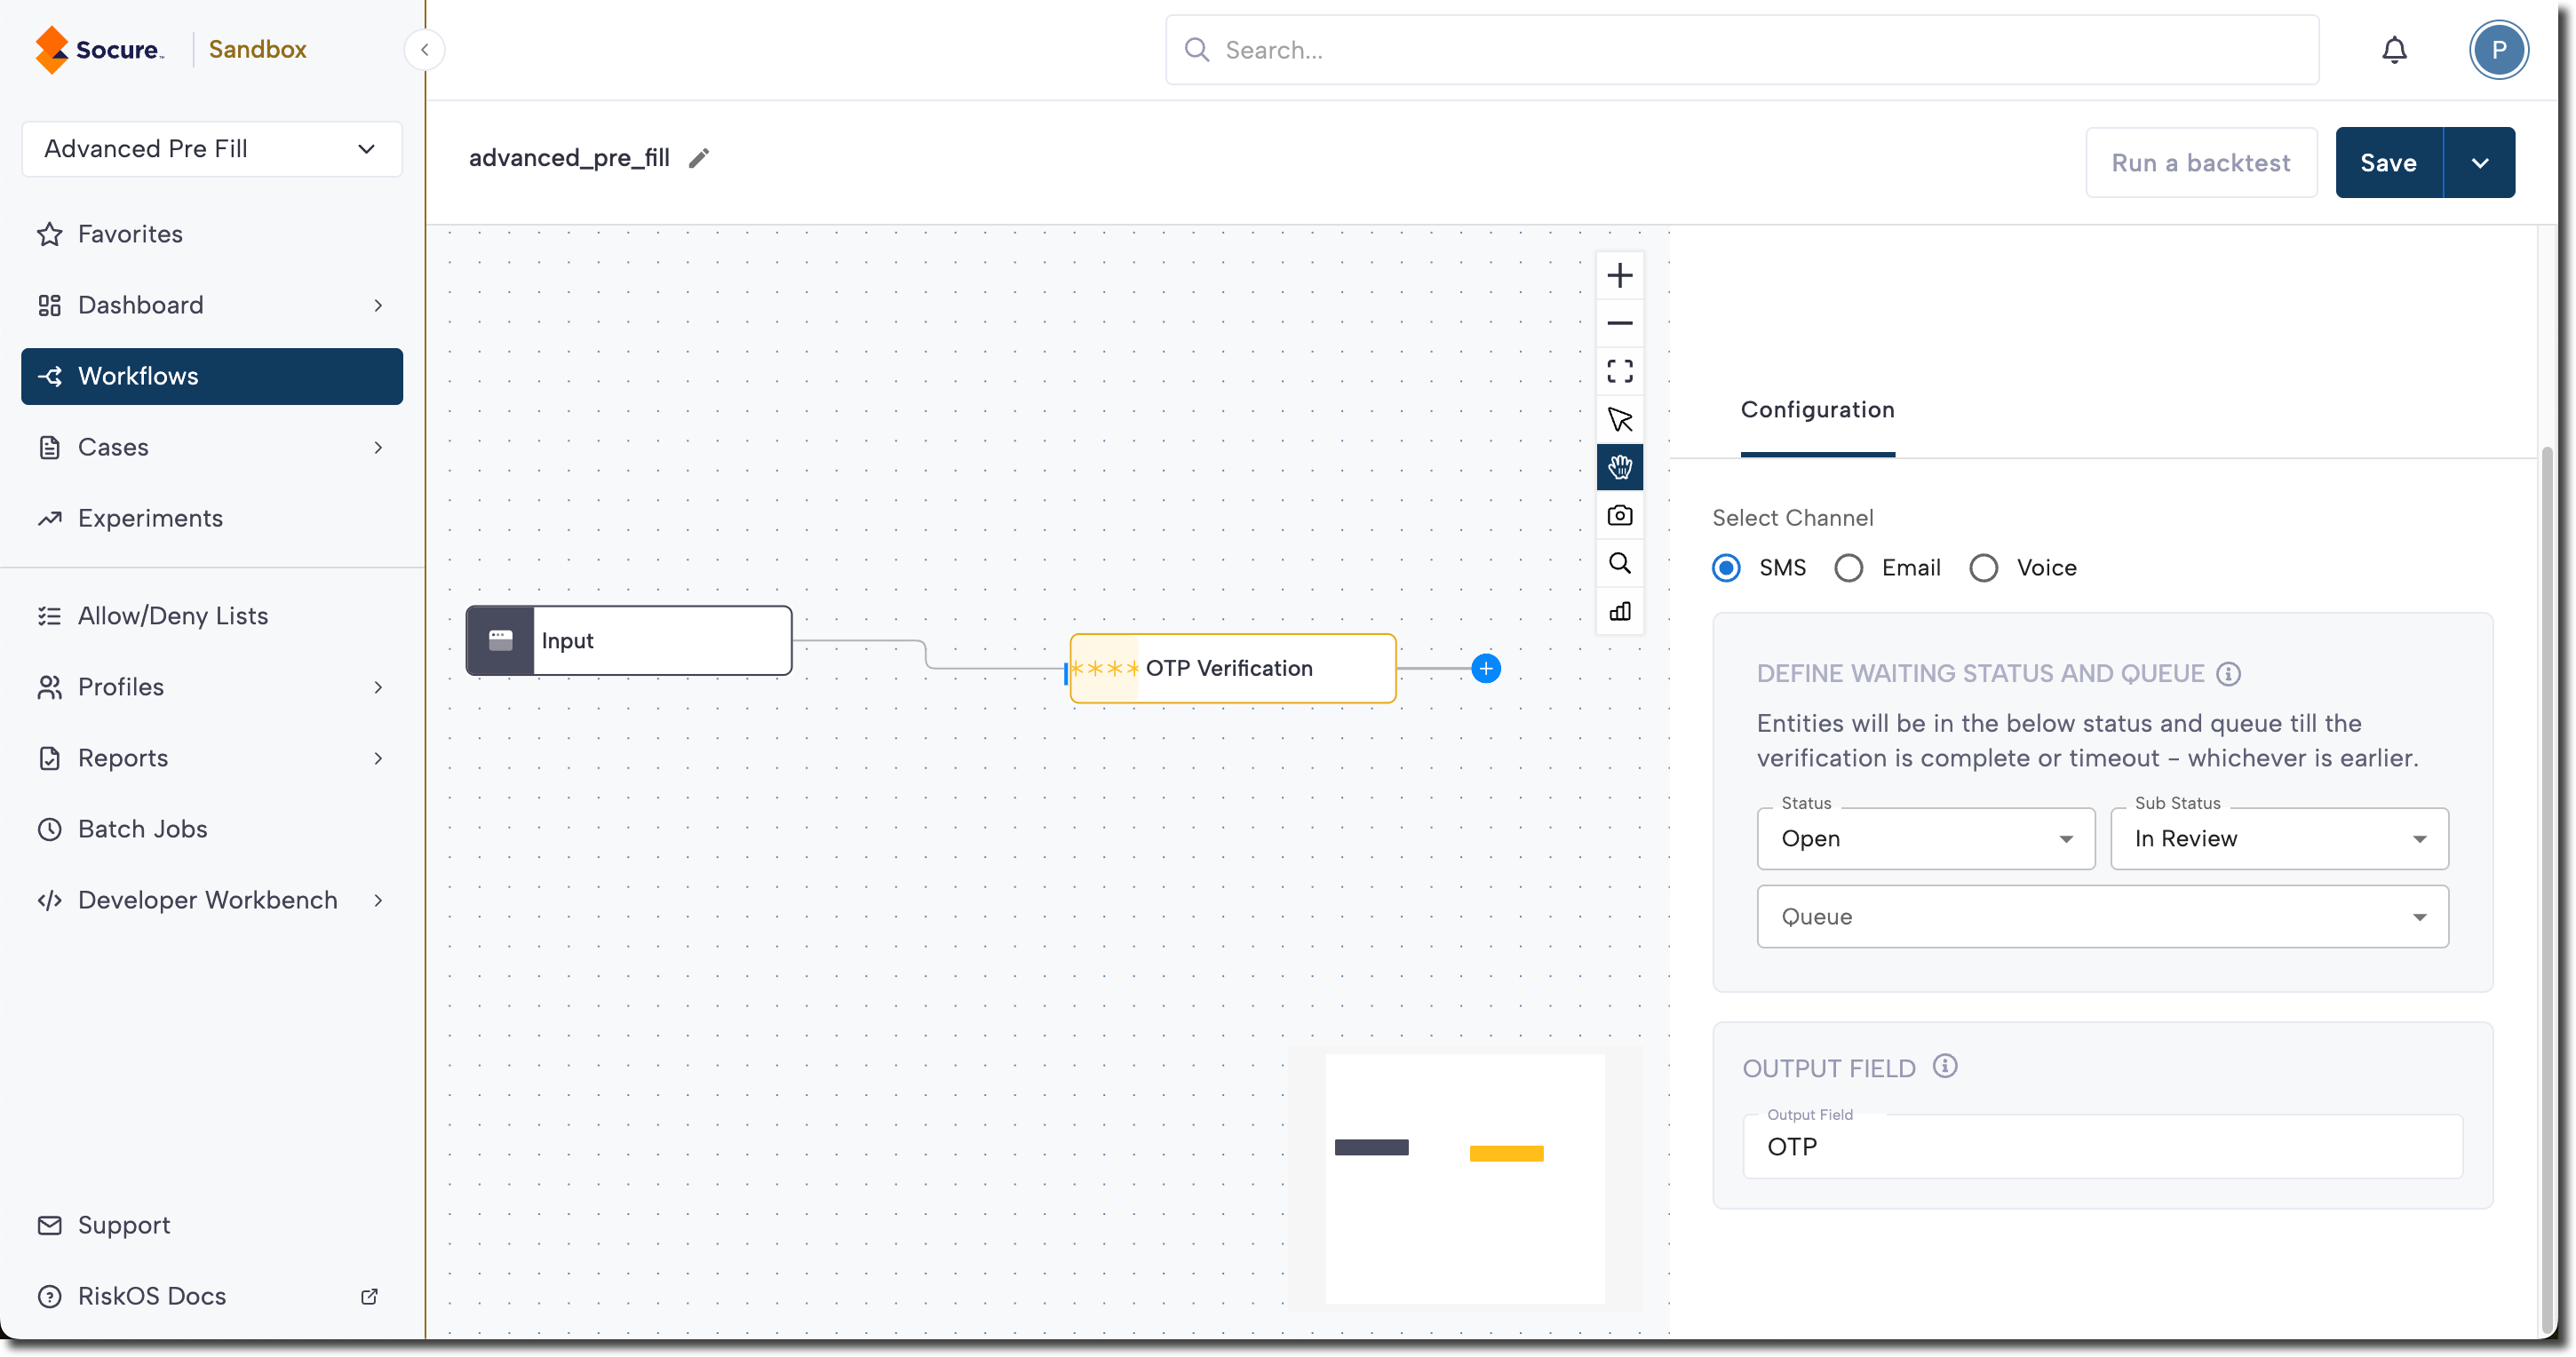The width and height of the screenshot is (2576, 1357).
Task: Expand the Sub Status In Review dropdown
Action: (x=2278, y=838)
